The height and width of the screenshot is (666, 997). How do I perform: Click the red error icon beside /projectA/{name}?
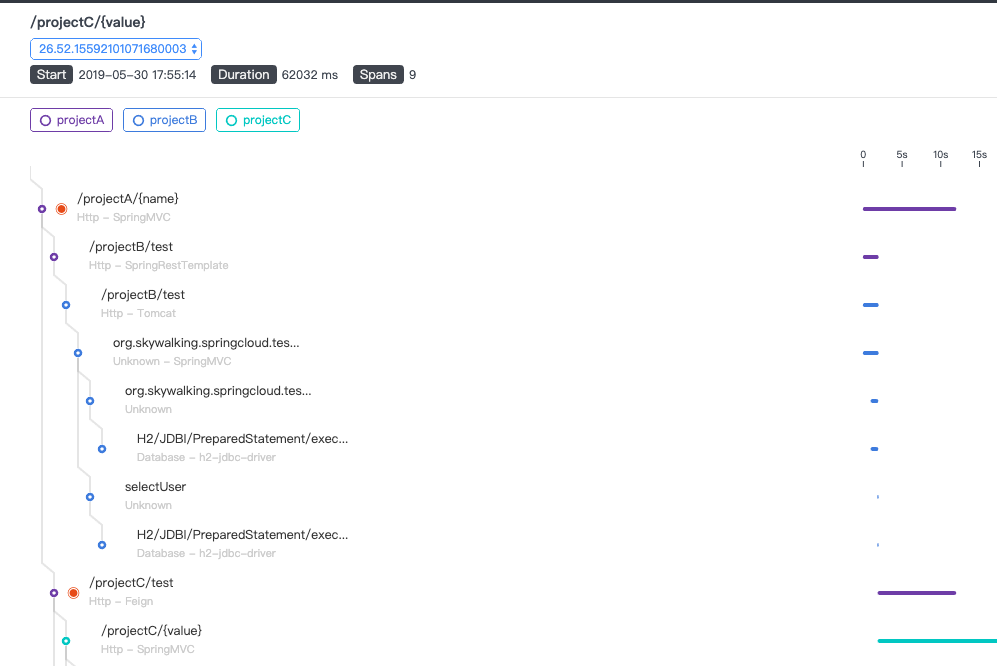click(62, 209)
